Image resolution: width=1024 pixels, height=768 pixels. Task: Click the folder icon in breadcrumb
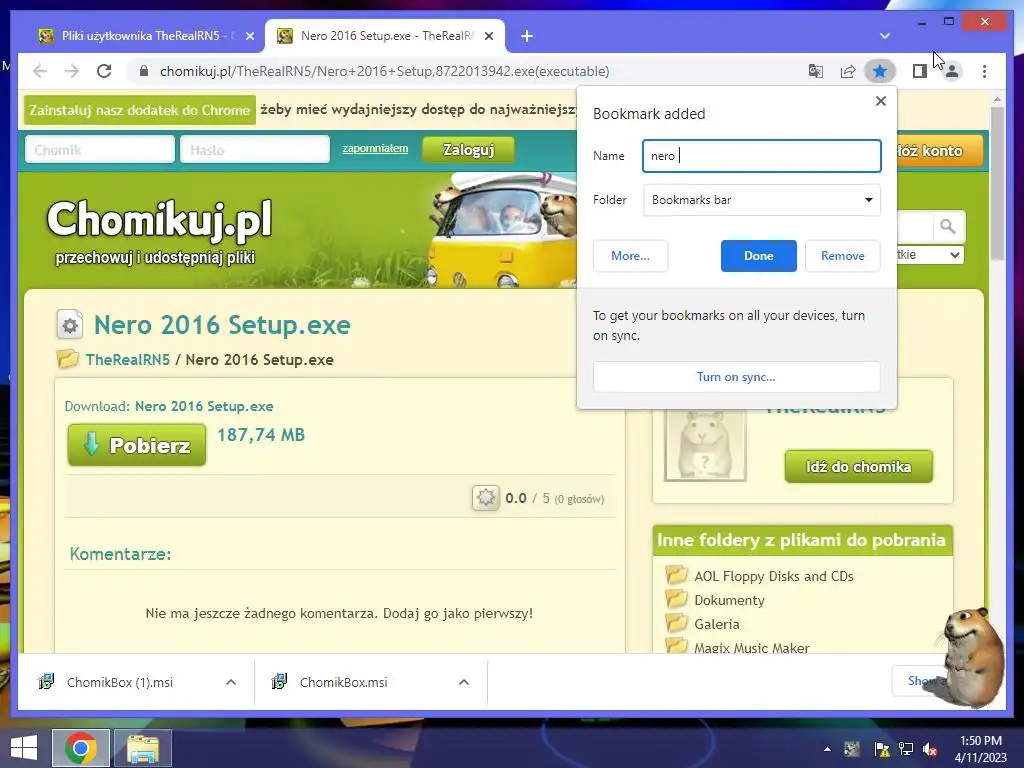67,359
